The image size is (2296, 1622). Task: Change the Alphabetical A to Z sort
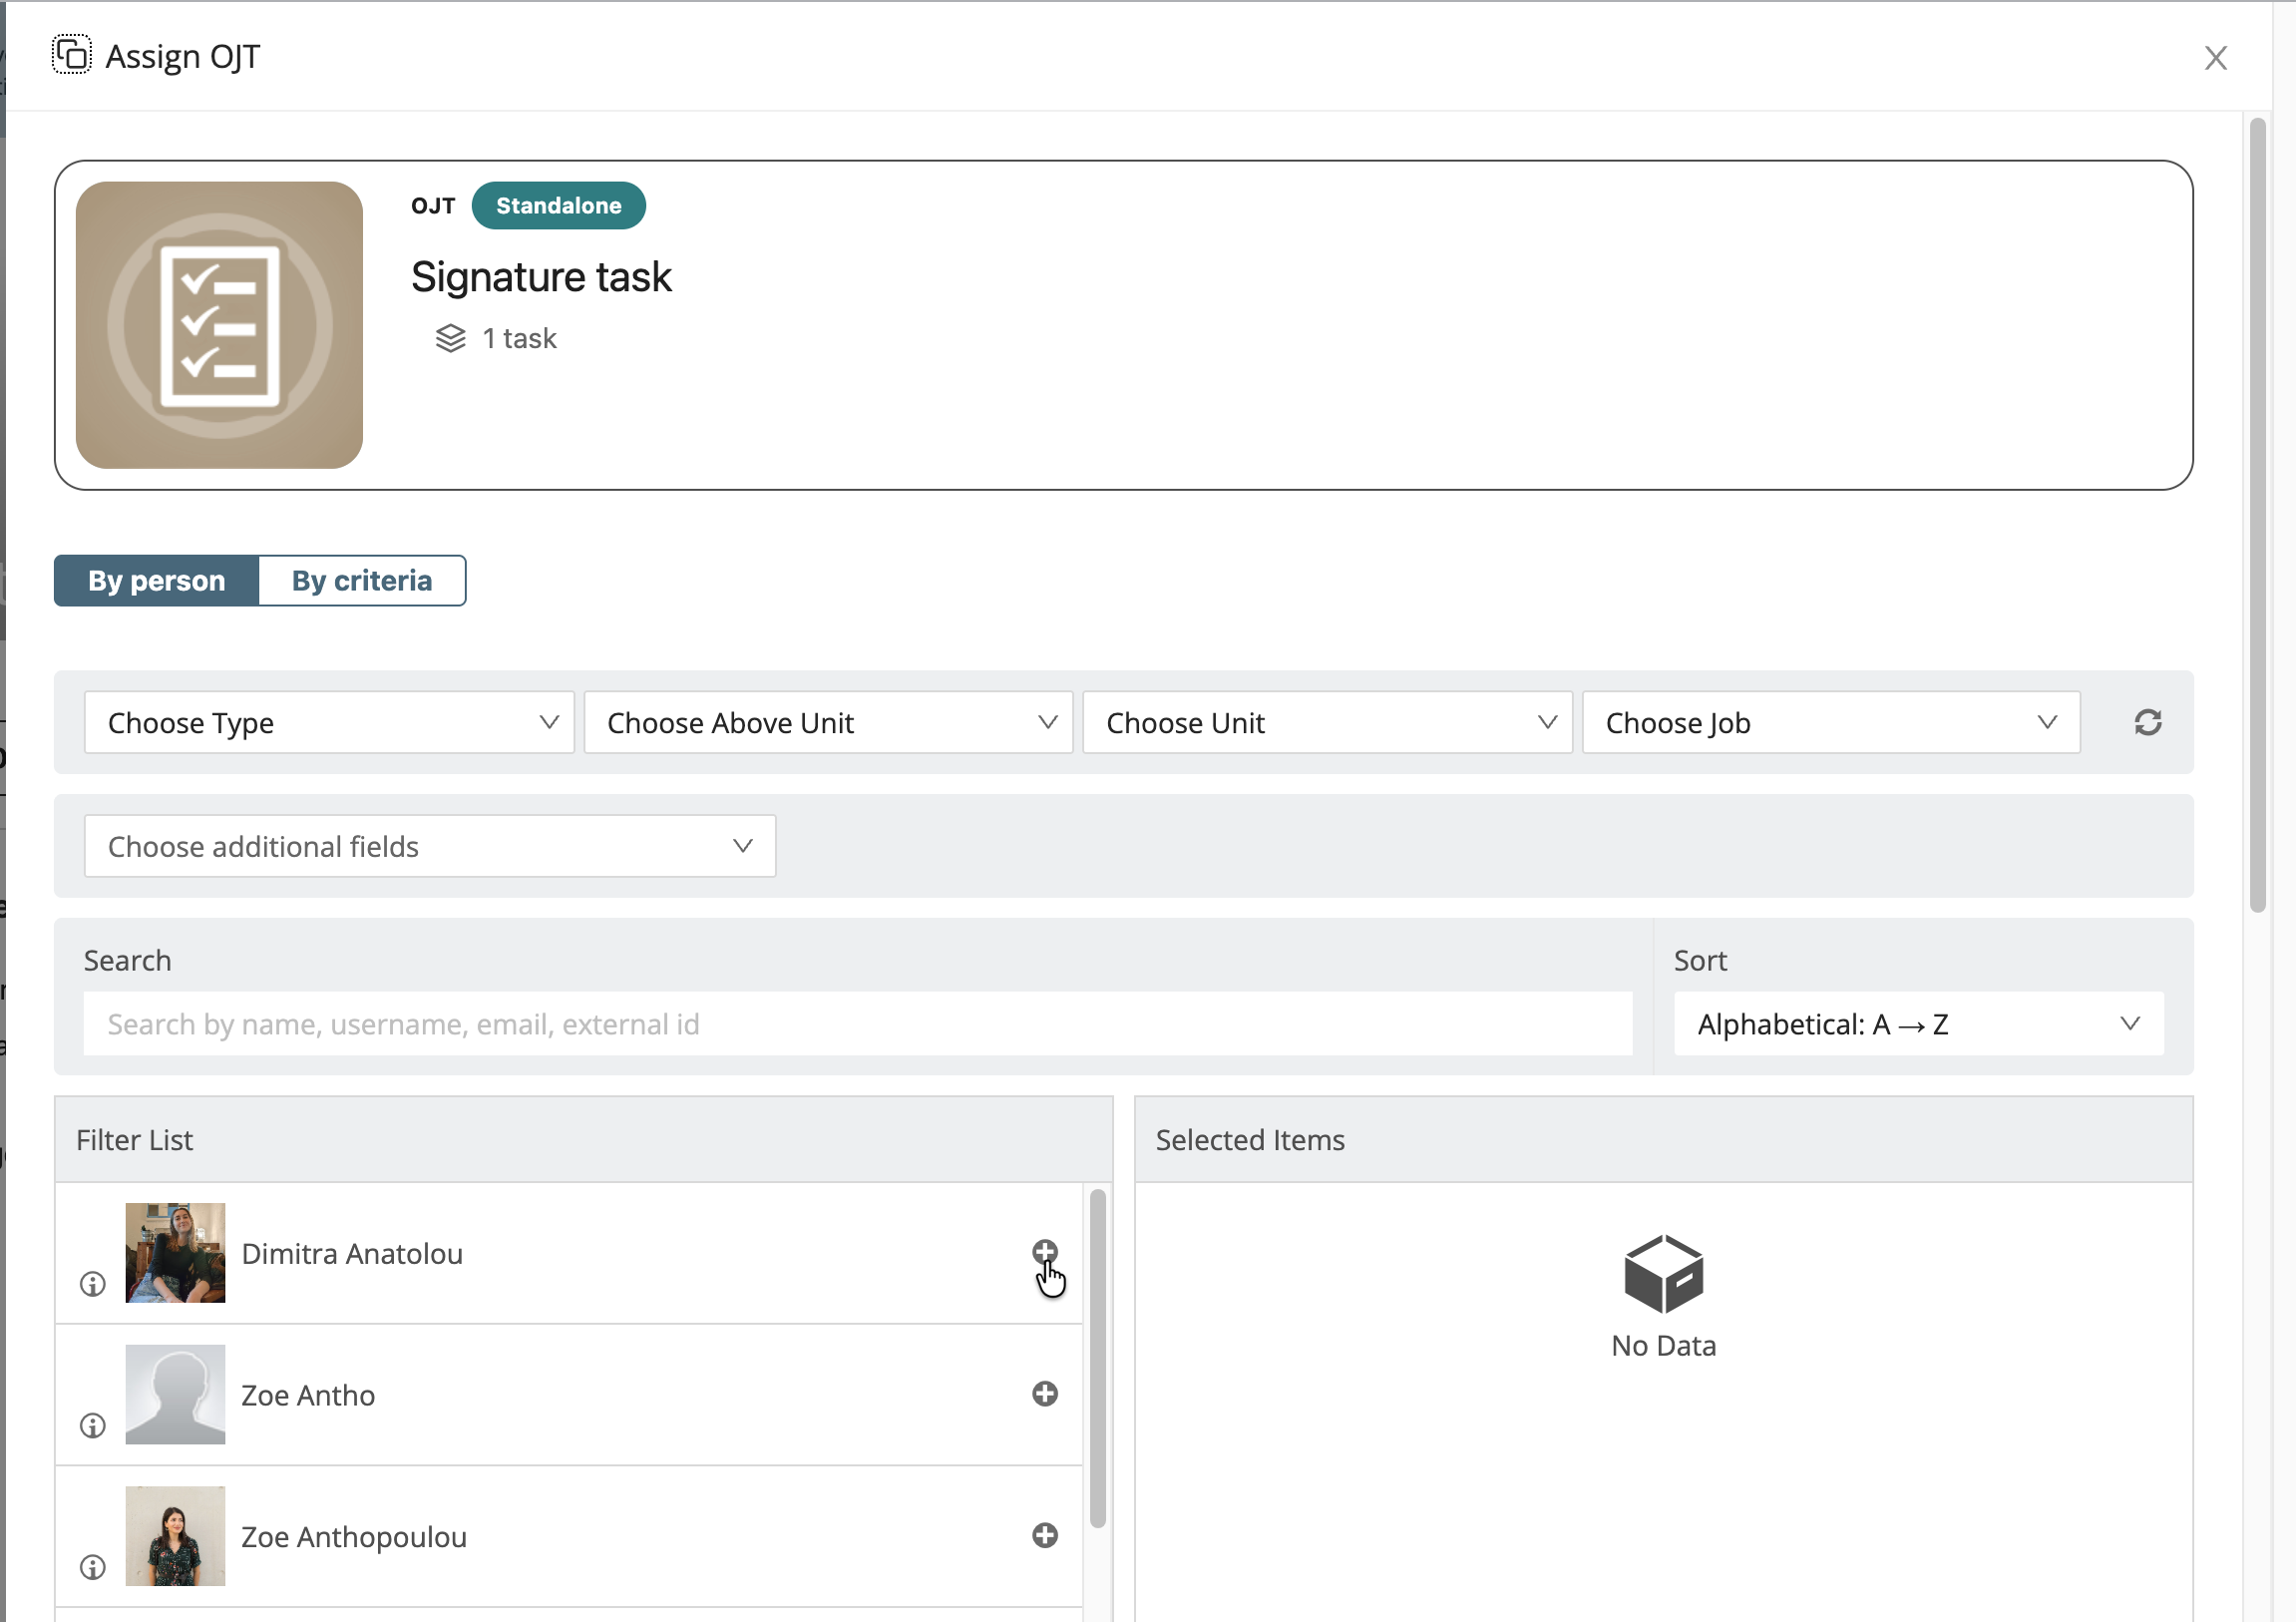tap(1917, 1024)
